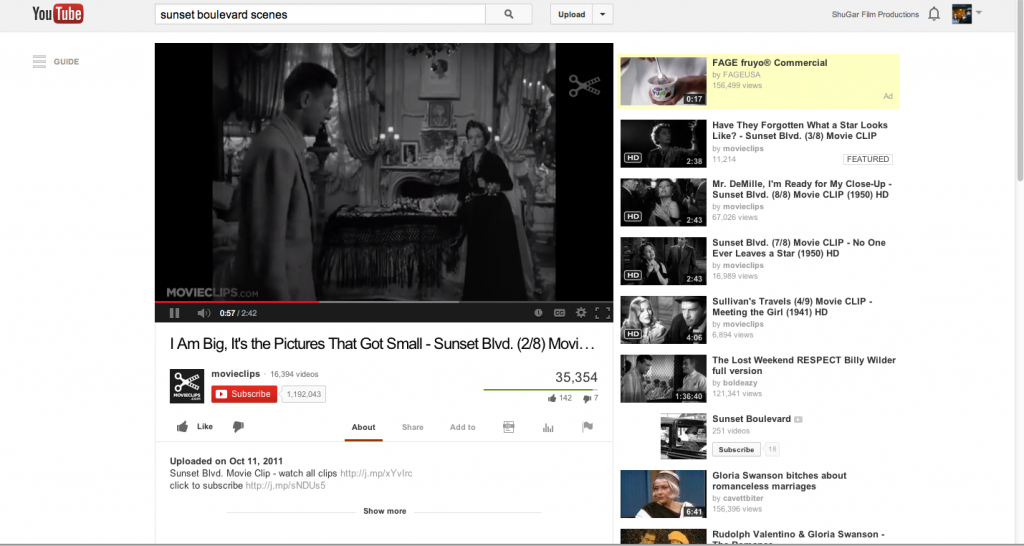Screen dimensions: 1024x546
Task: Open The Lost Weekend RESPECT Billy Wilder video
Action: 804,365
